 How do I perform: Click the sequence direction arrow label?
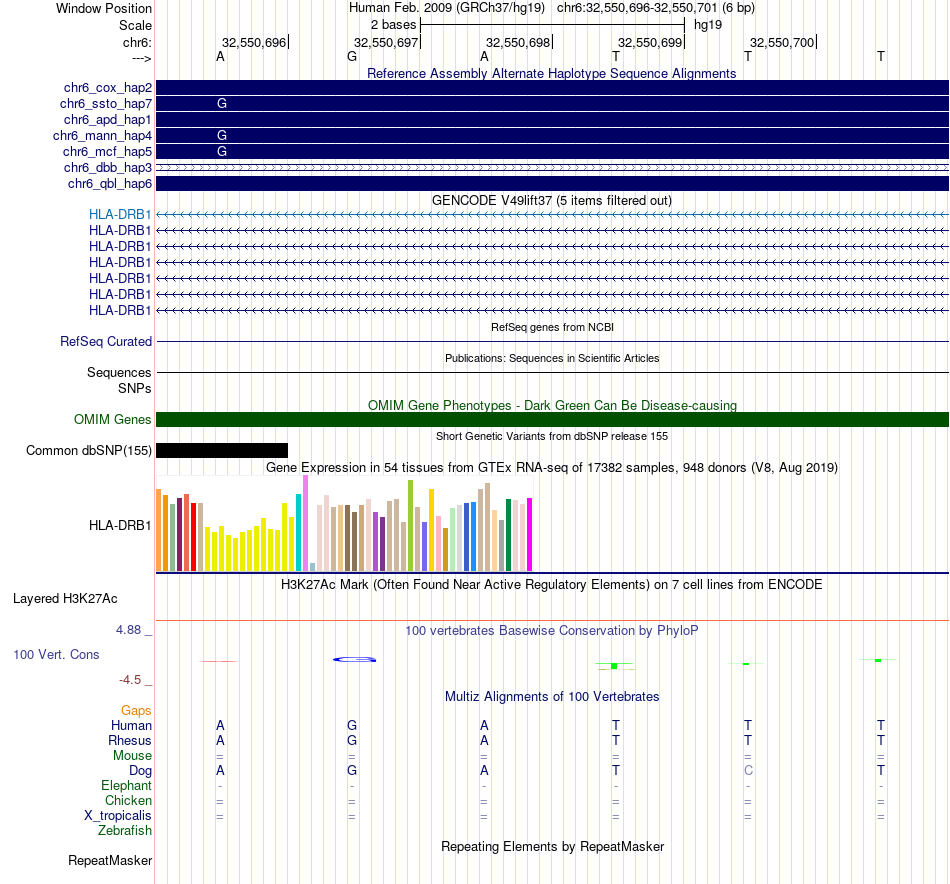click(141, 58)
